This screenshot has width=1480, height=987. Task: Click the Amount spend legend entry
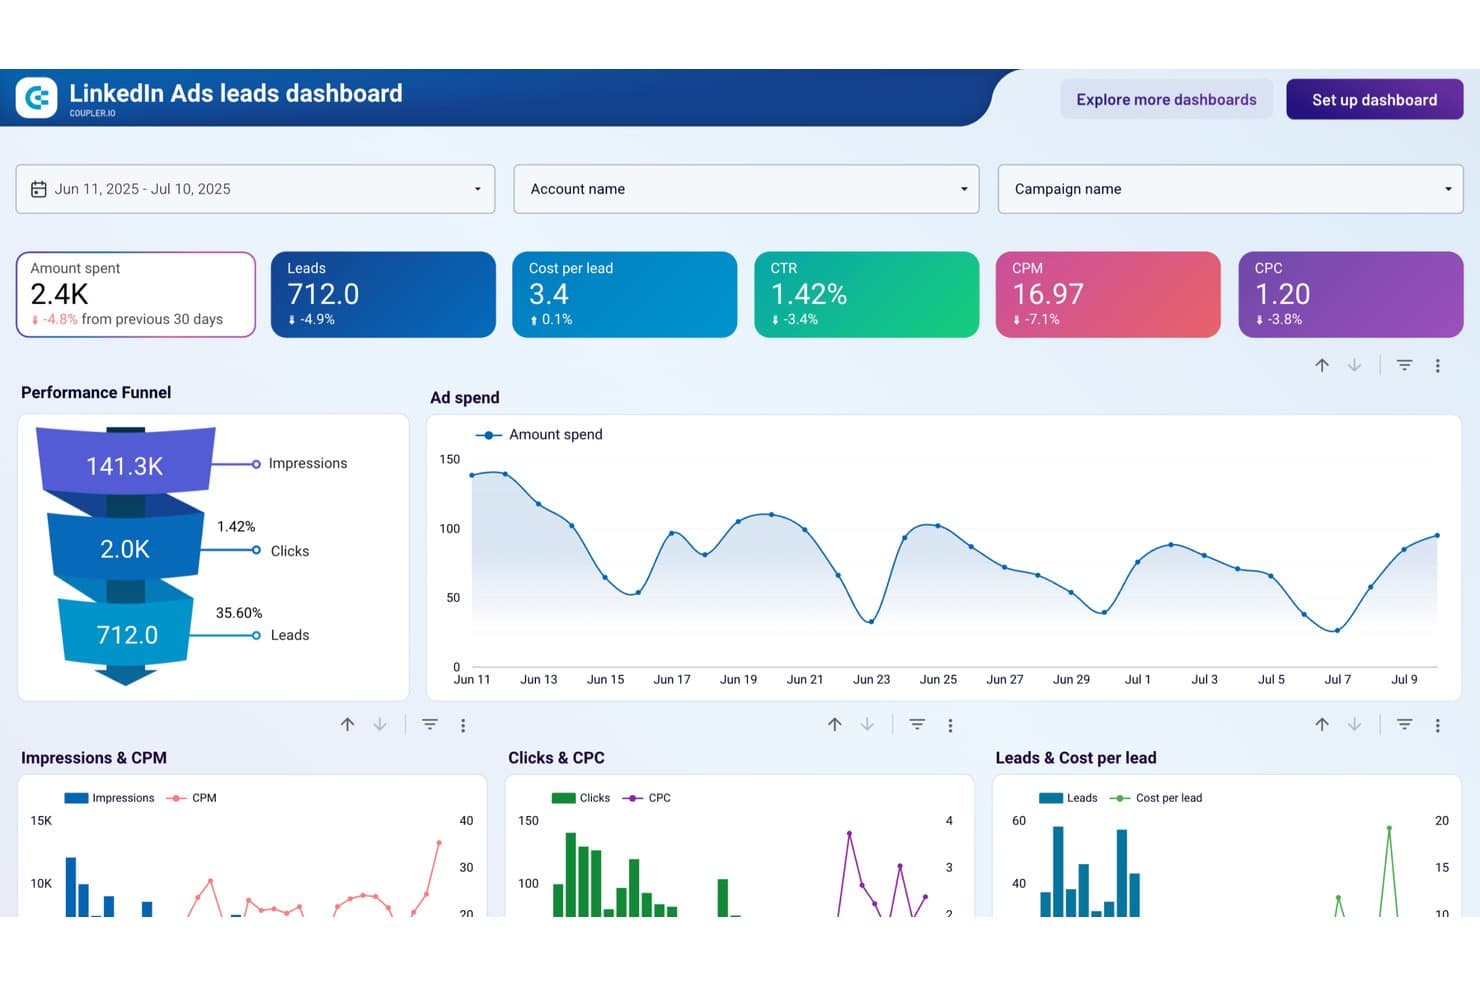click(x=539, y=434)
